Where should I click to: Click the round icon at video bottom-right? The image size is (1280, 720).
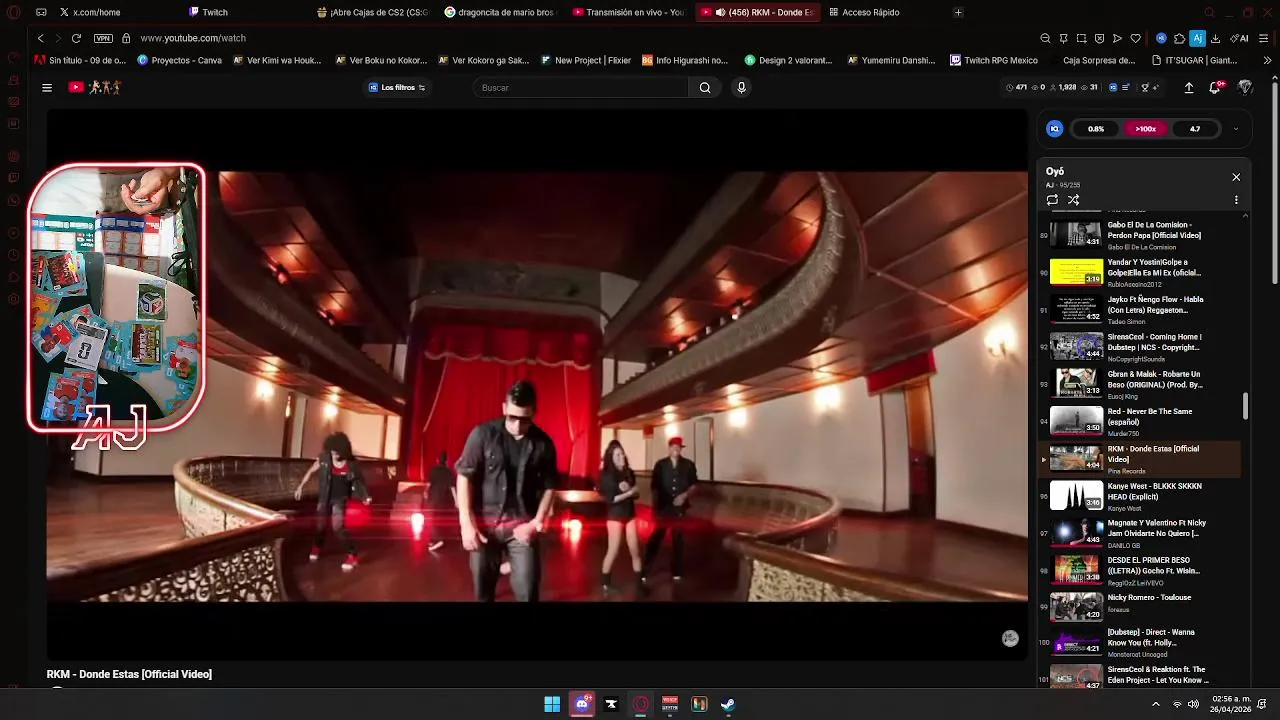click(1010, 639)
